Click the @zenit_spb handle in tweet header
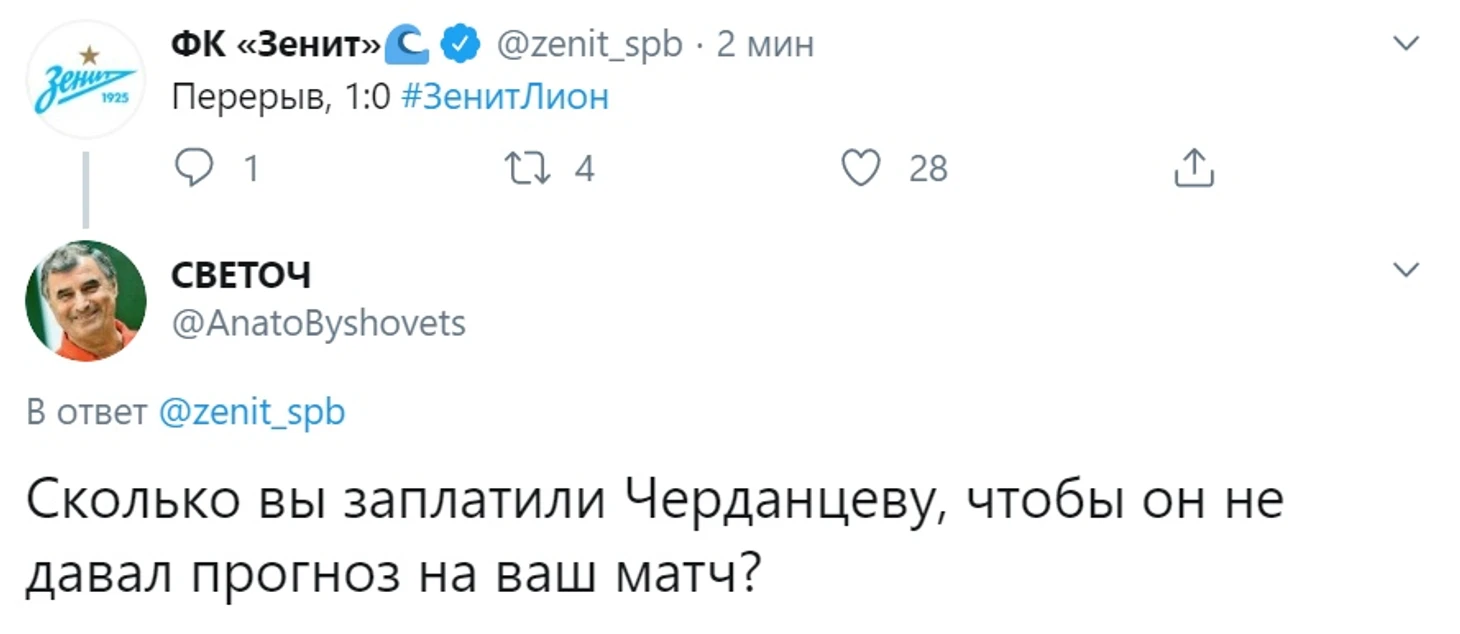Viewport: 1460px width, 634px height. click(590, 45)
